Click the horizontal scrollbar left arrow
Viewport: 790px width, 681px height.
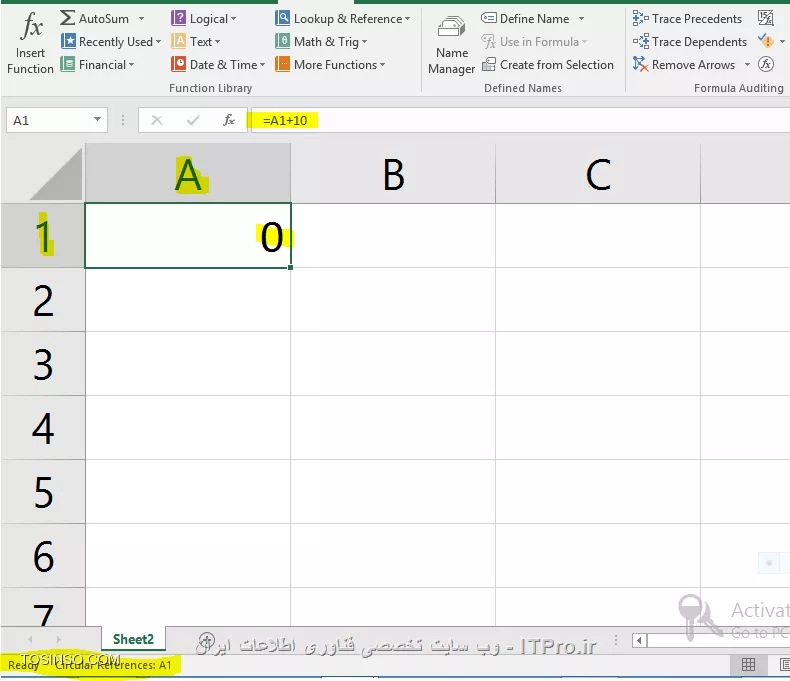pos(639,641)
